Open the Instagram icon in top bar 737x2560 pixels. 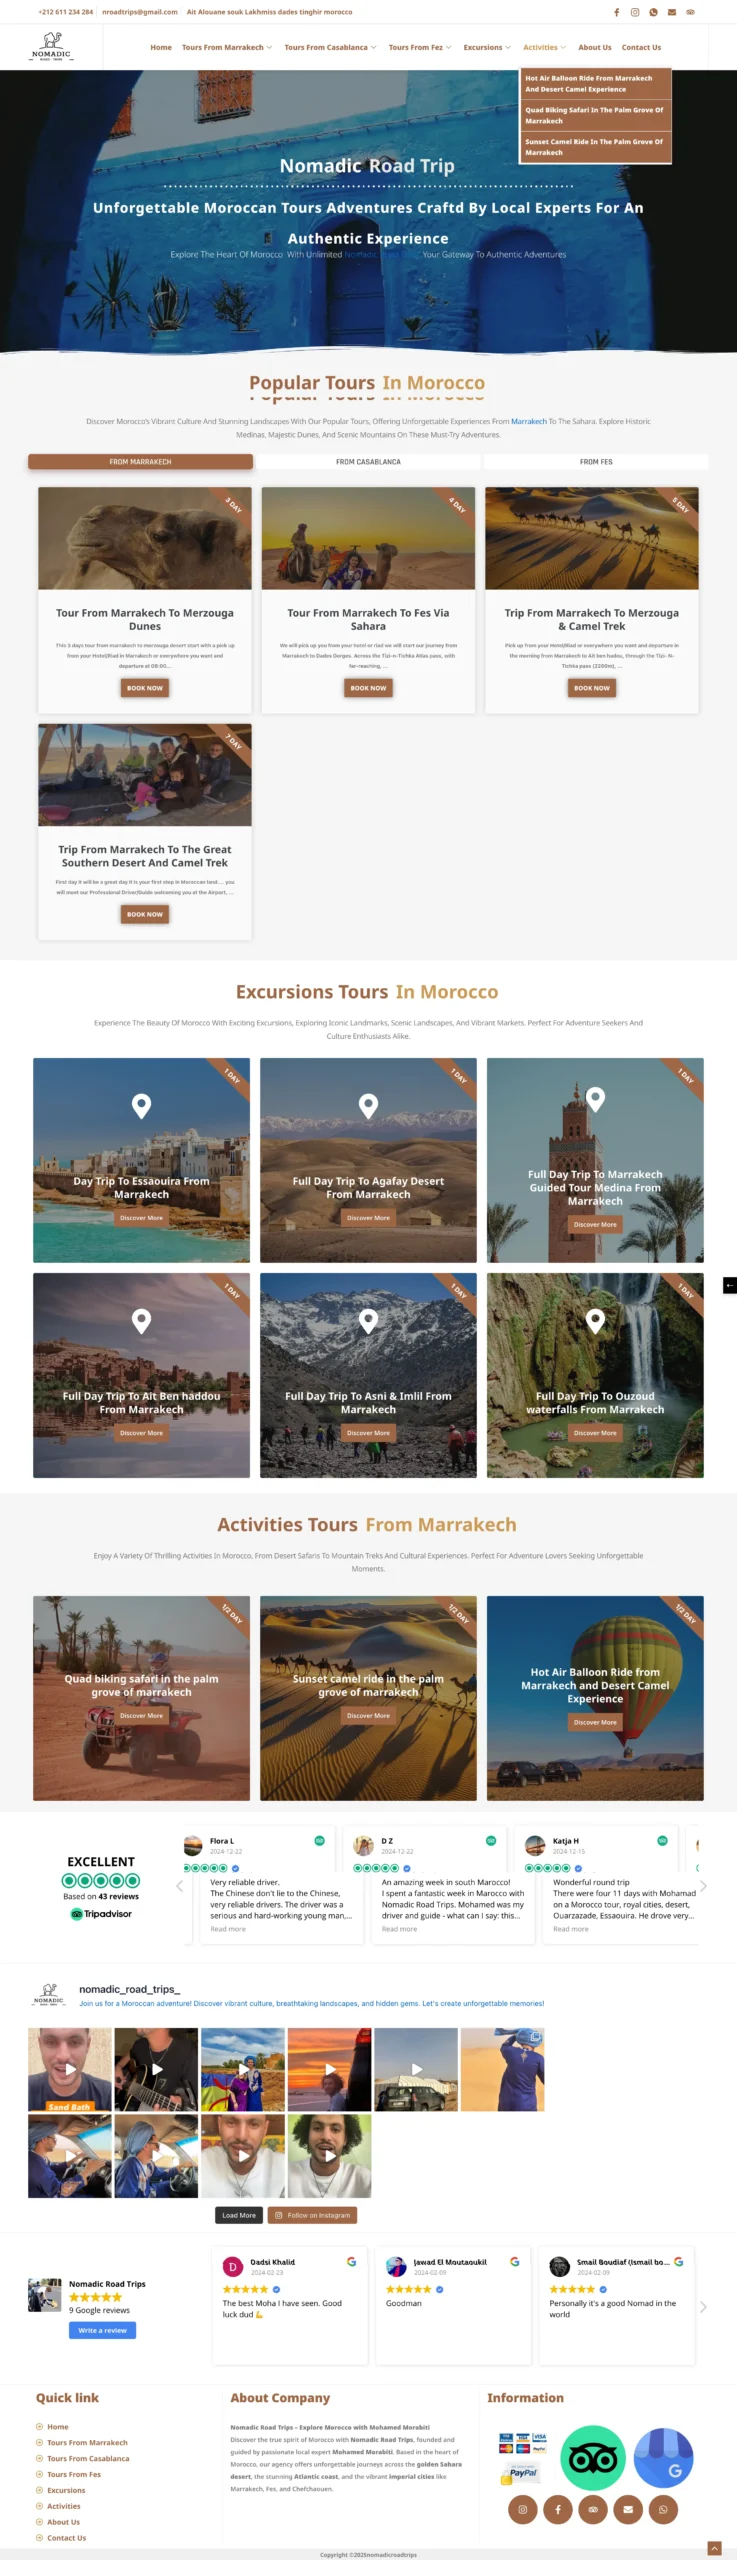[635, 12]
